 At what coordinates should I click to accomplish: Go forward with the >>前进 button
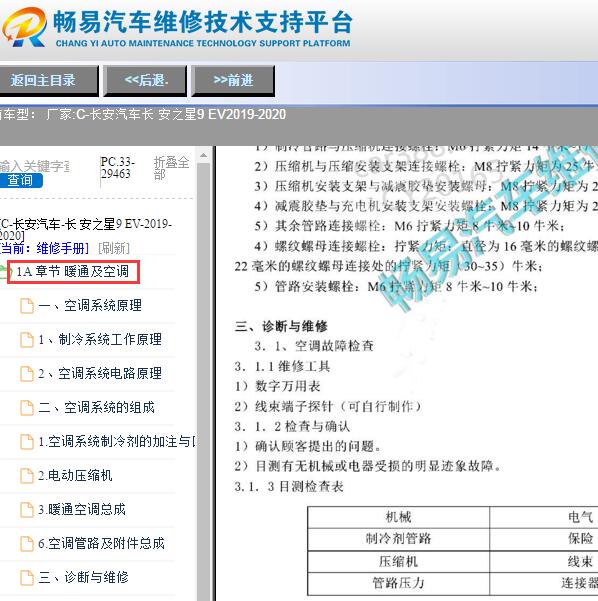click(x=233, y=80)
